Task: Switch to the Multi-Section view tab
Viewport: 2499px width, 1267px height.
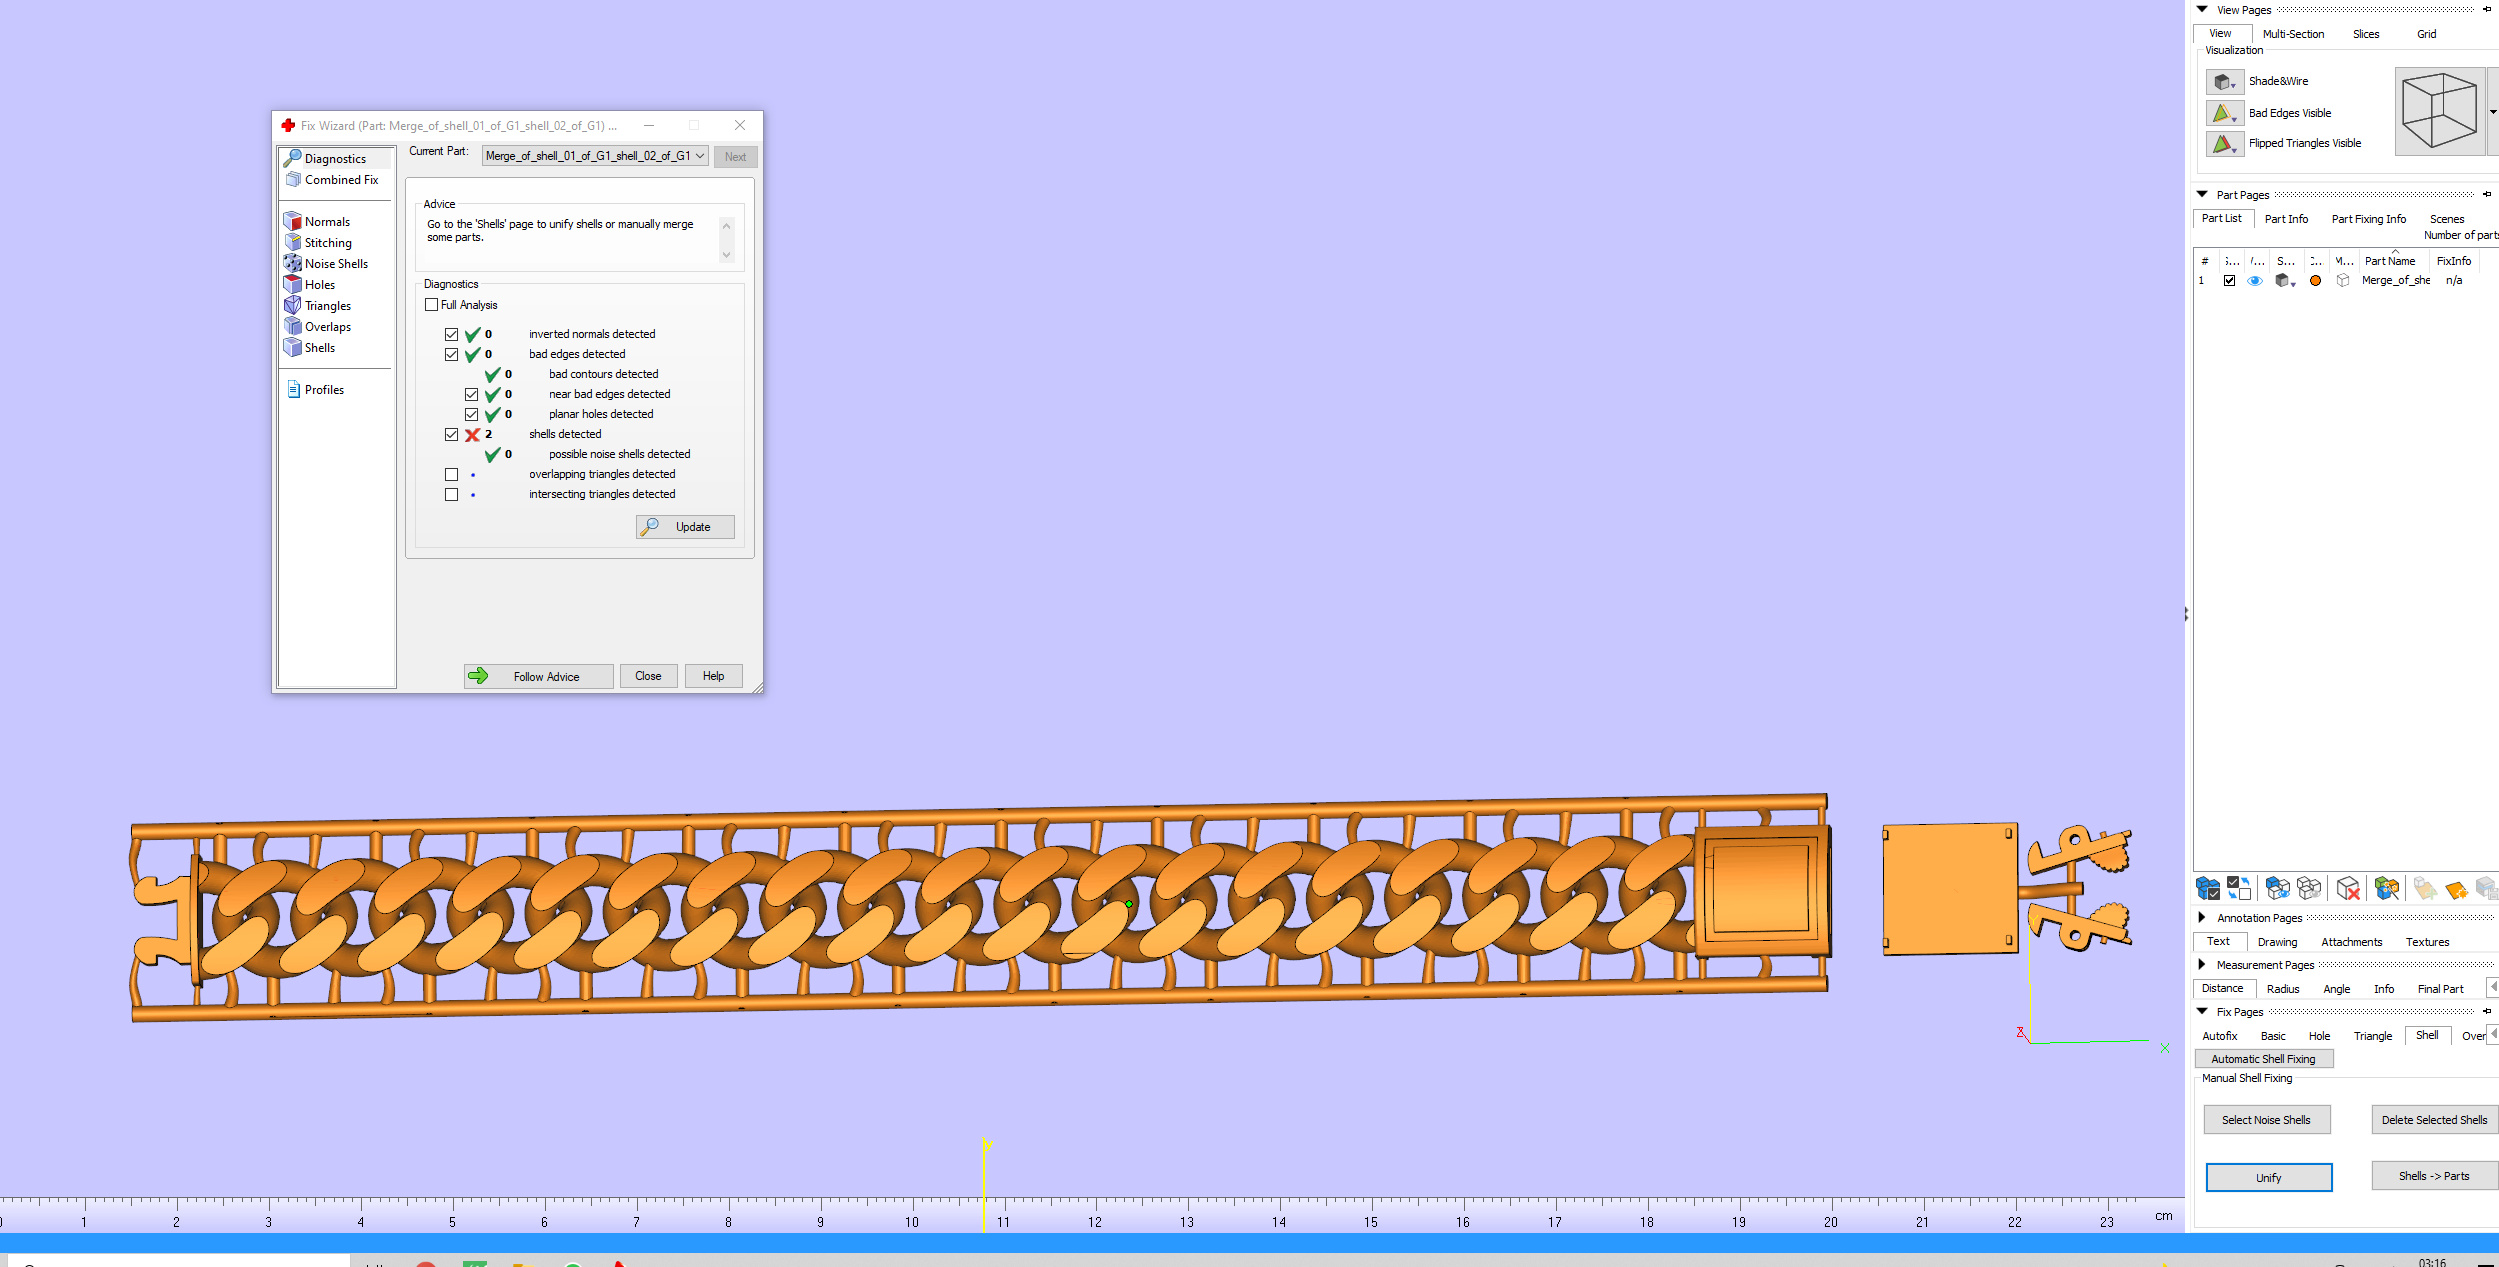Action: pyautogui.click(x=2293, y=34)
